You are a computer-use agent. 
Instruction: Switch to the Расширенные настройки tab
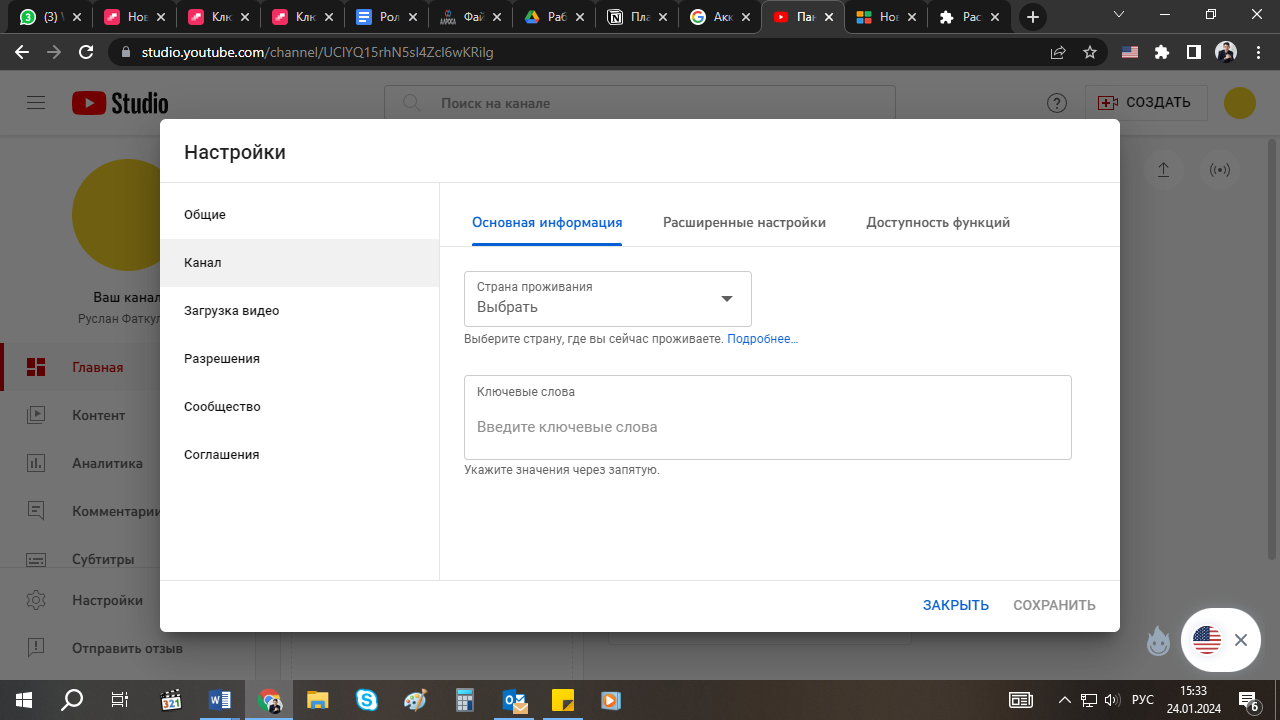[x=744, y=222]
